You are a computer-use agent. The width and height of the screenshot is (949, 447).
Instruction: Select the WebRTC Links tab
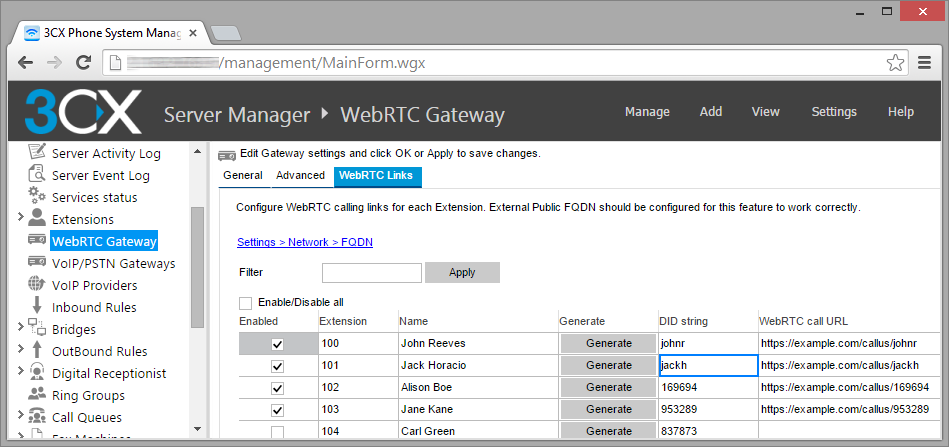(376, 176)
